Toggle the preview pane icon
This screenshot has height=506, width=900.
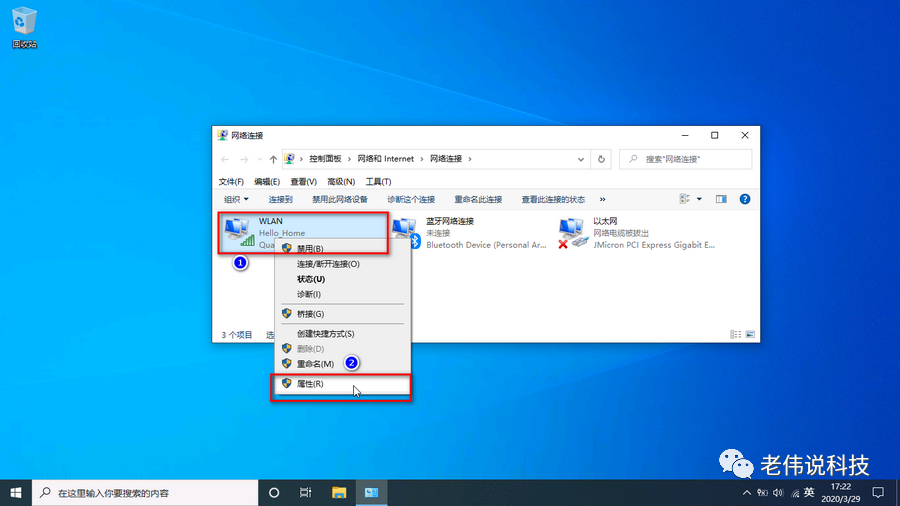[721, 199]
